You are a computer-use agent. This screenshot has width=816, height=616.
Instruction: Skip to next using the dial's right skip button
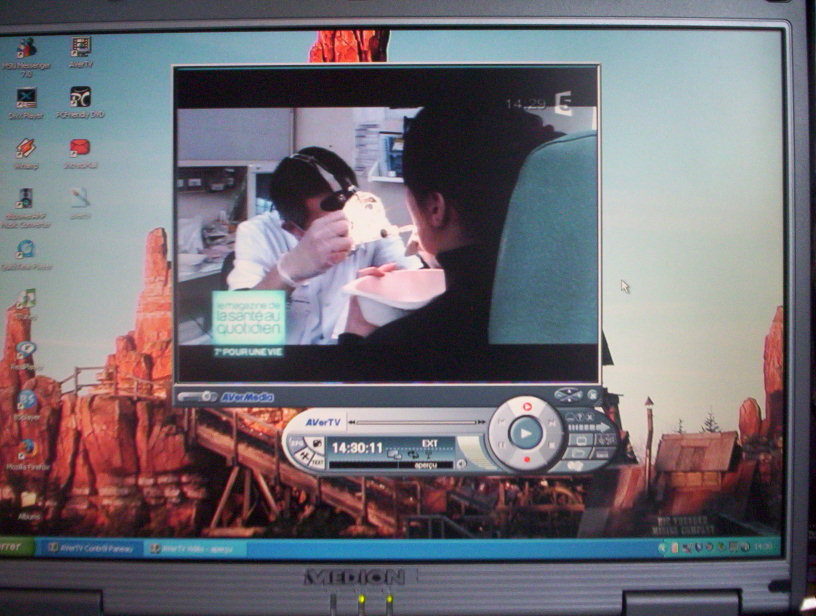pyautogui.click(x=552, y=423)
